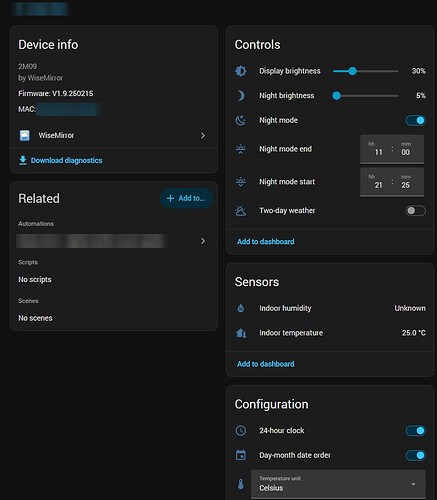This screenshot has width=437, height=500.
Task: Click the WiseMirror integration label
Action: pos(56,135)
